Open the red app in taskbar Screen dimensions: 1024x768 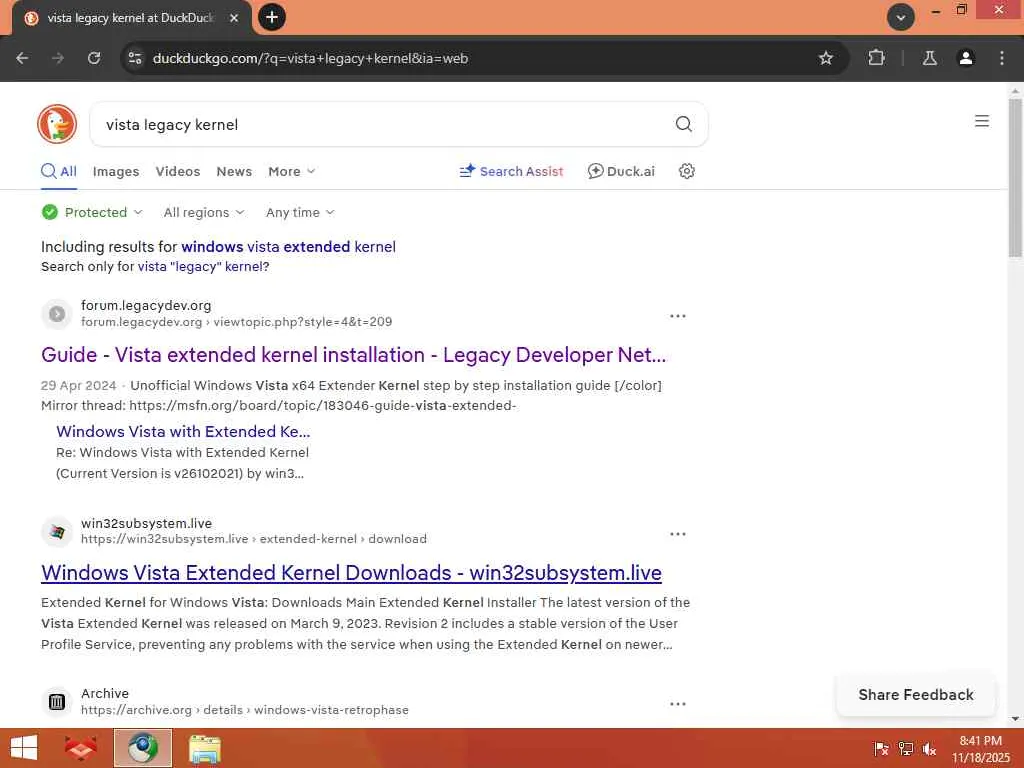(81, 748)
